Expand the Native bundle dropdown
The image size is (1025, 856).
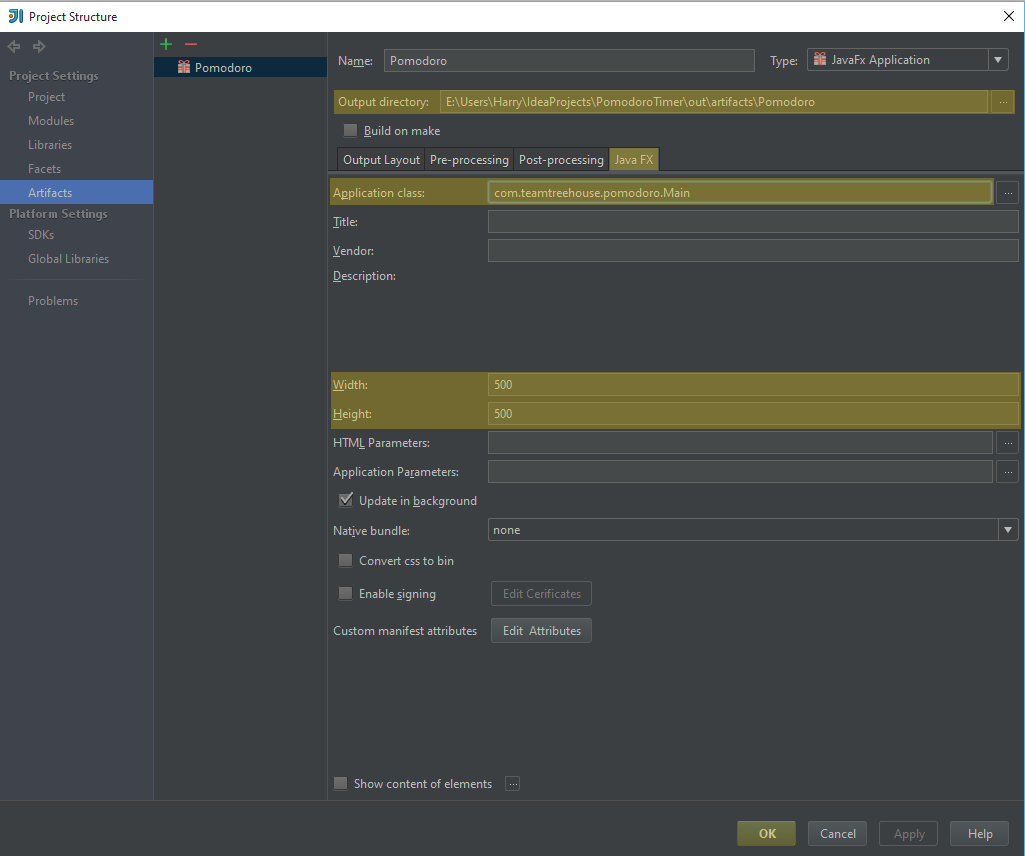pos(1008,530)
